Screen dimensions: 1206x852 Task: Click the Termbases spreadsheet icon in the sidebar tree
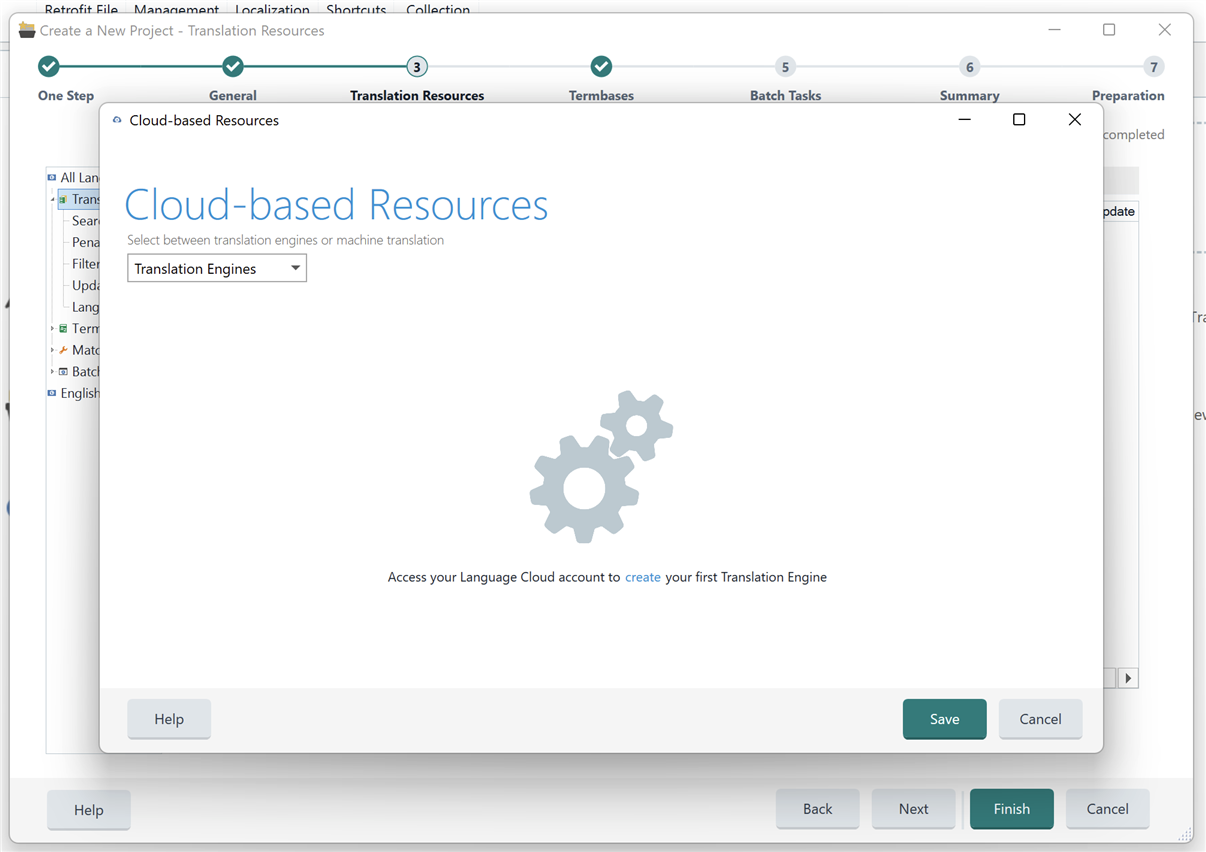(63, 328)
